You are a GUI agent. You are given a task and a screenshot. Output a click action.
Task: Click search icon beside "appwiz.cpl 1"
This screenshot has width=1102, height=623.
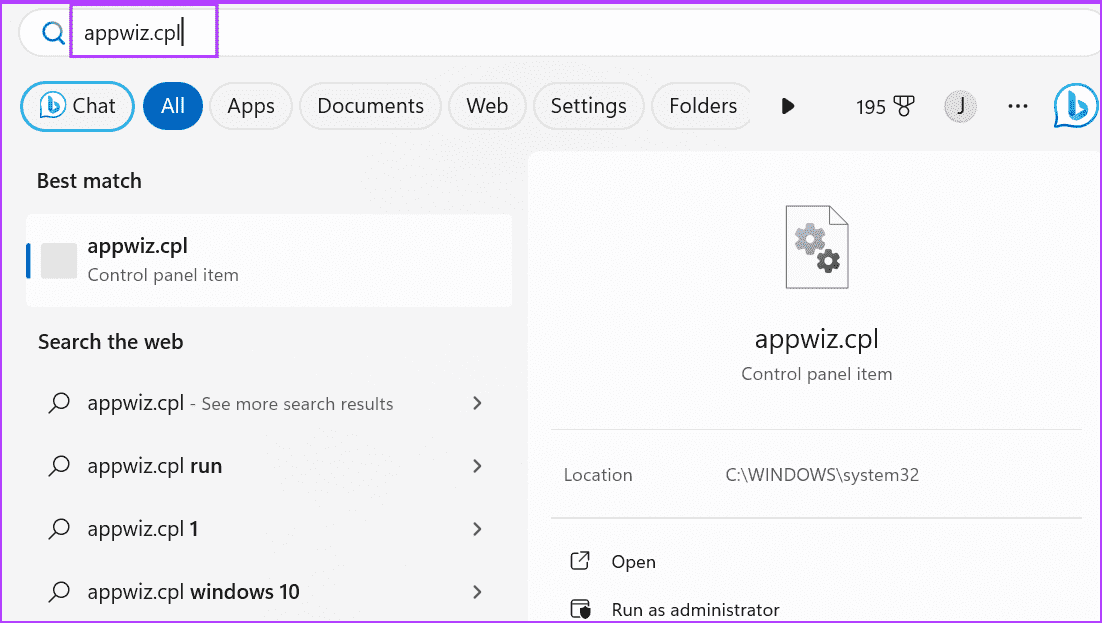[x=59, y=529]
